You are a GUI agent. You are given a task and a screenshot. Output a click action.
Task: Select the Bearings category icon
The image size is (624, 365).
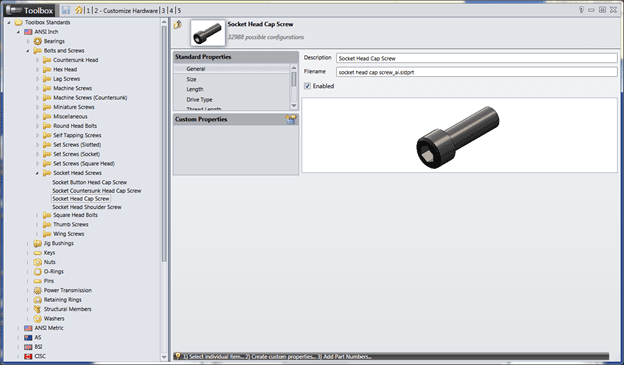38,41
